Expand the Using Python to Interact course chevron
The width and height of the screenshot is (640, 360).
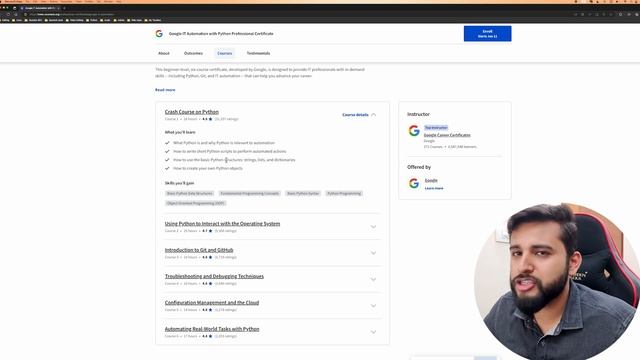373,227
